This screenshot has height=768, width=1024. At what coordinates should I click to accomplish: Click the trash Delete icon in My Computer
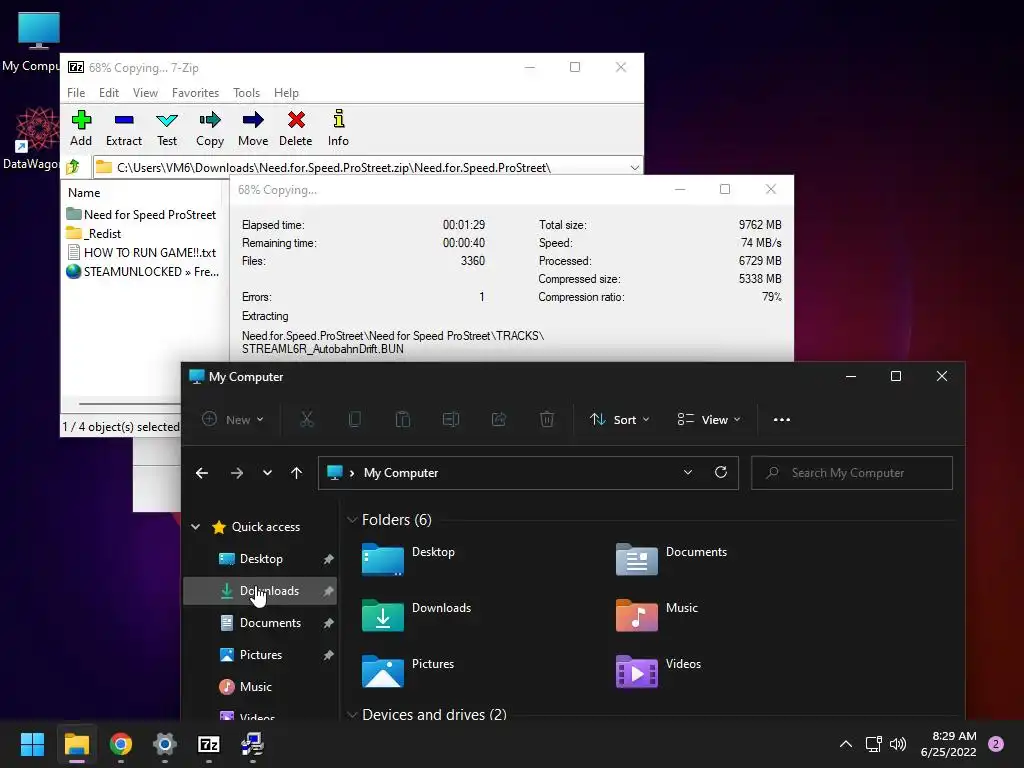pyautogui.click(x=547, y=419)
